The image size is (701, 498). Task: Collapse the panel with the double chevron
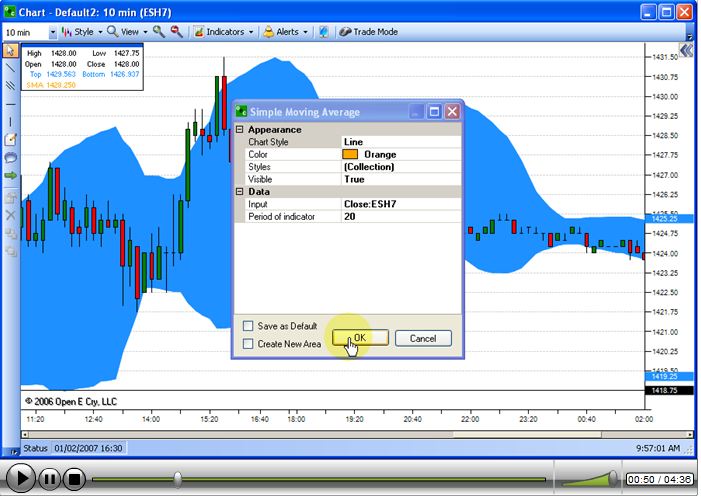686,50
